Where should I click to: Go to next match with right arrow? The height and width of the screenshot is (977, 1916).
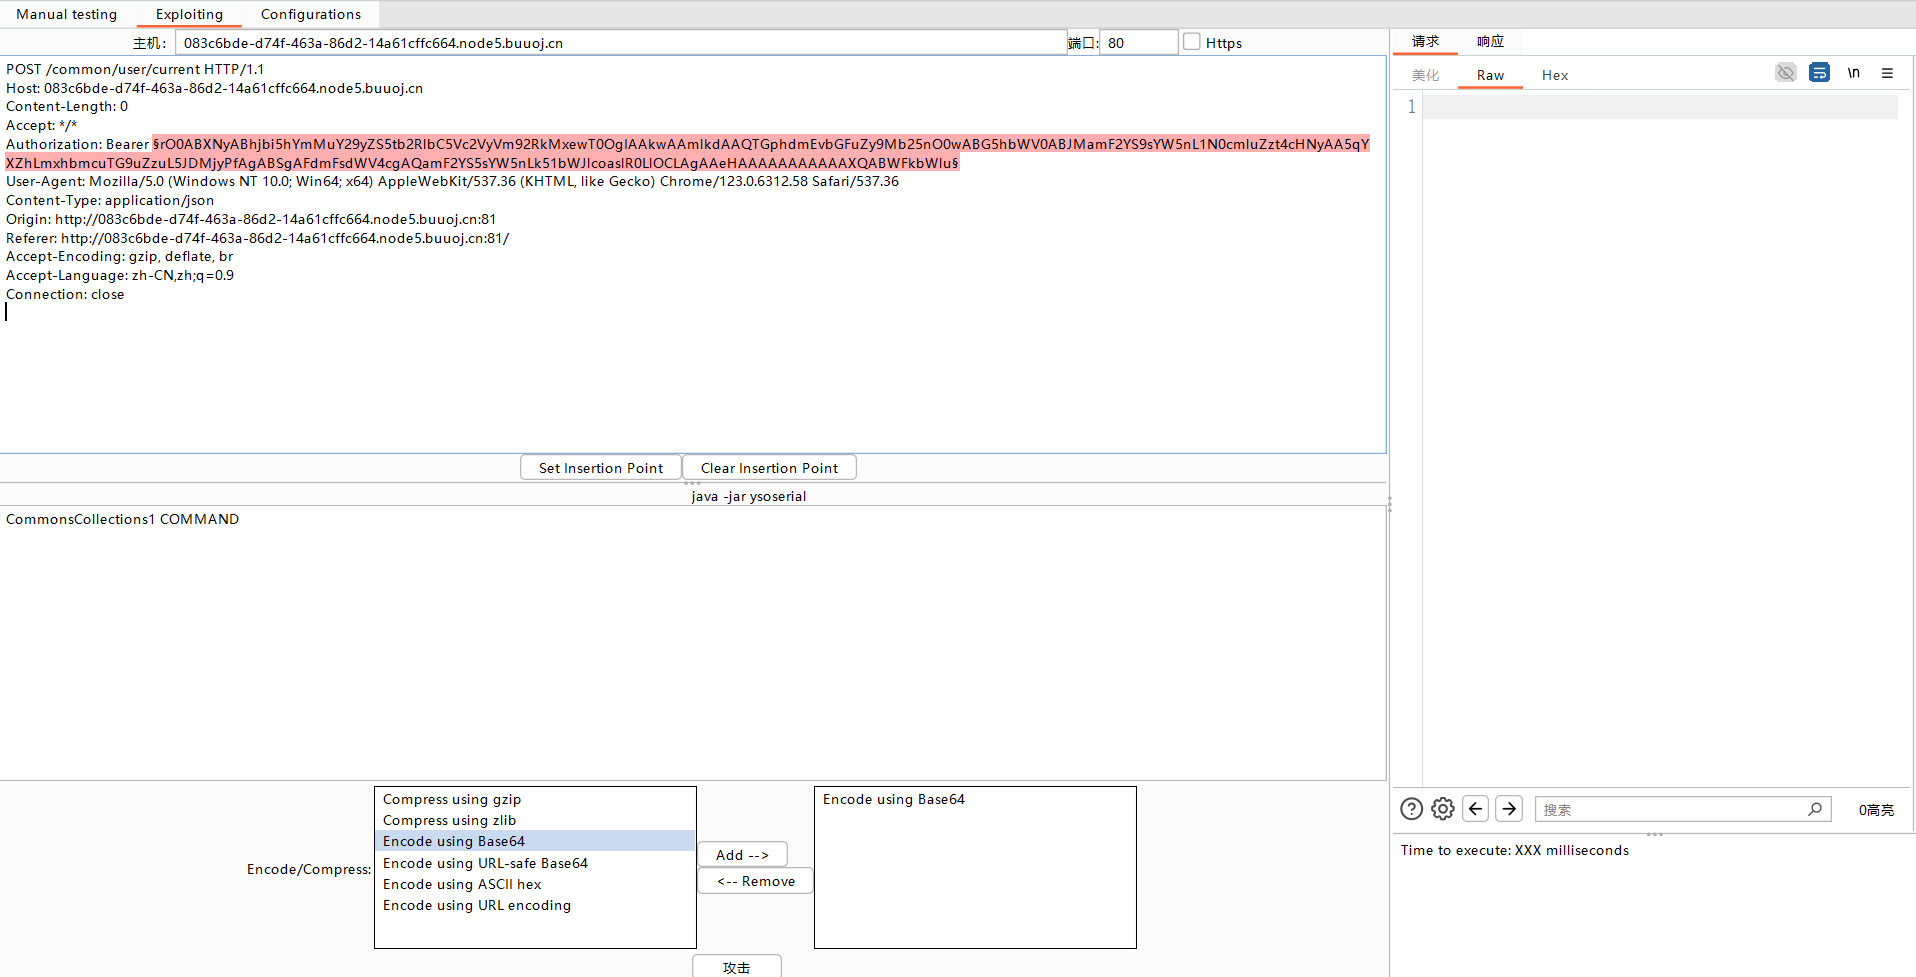(x=1509, y=809)
